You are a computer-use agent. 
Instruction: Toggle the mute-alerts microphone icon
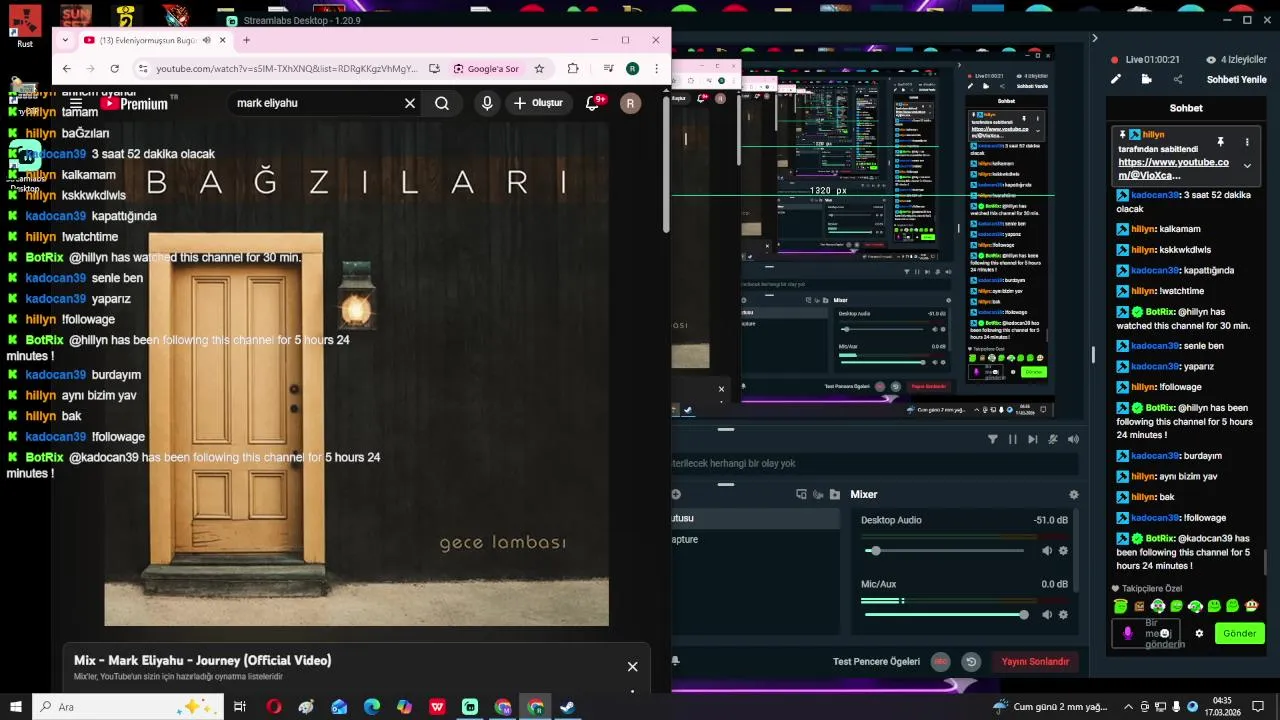click(x=1055, y=439)
